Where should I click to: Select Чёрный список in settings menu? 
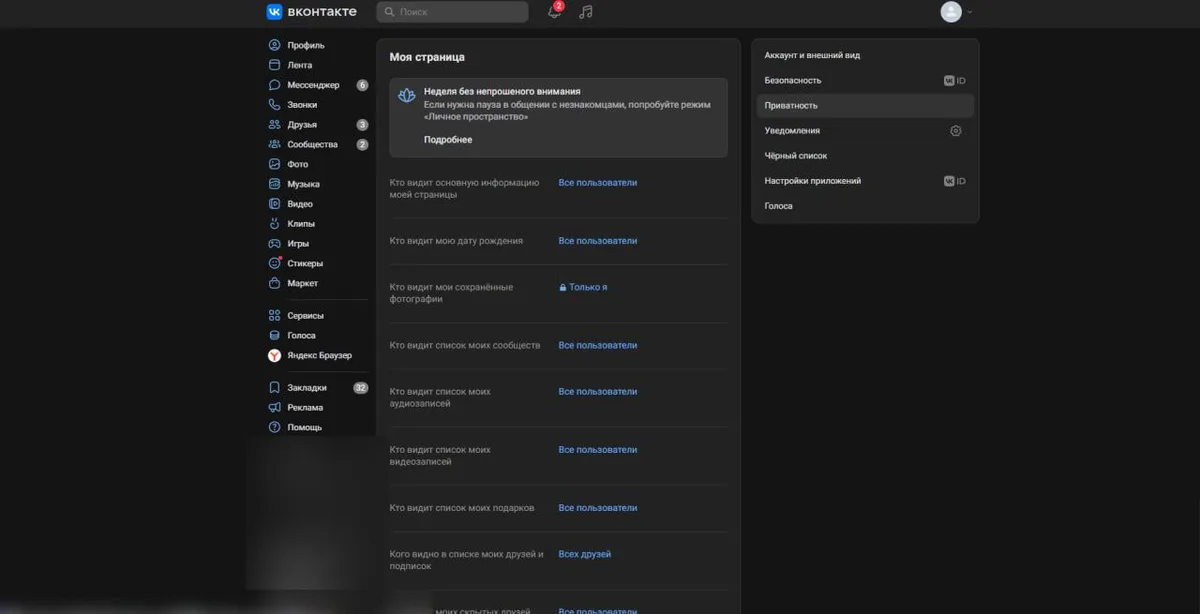pos(865,156)
